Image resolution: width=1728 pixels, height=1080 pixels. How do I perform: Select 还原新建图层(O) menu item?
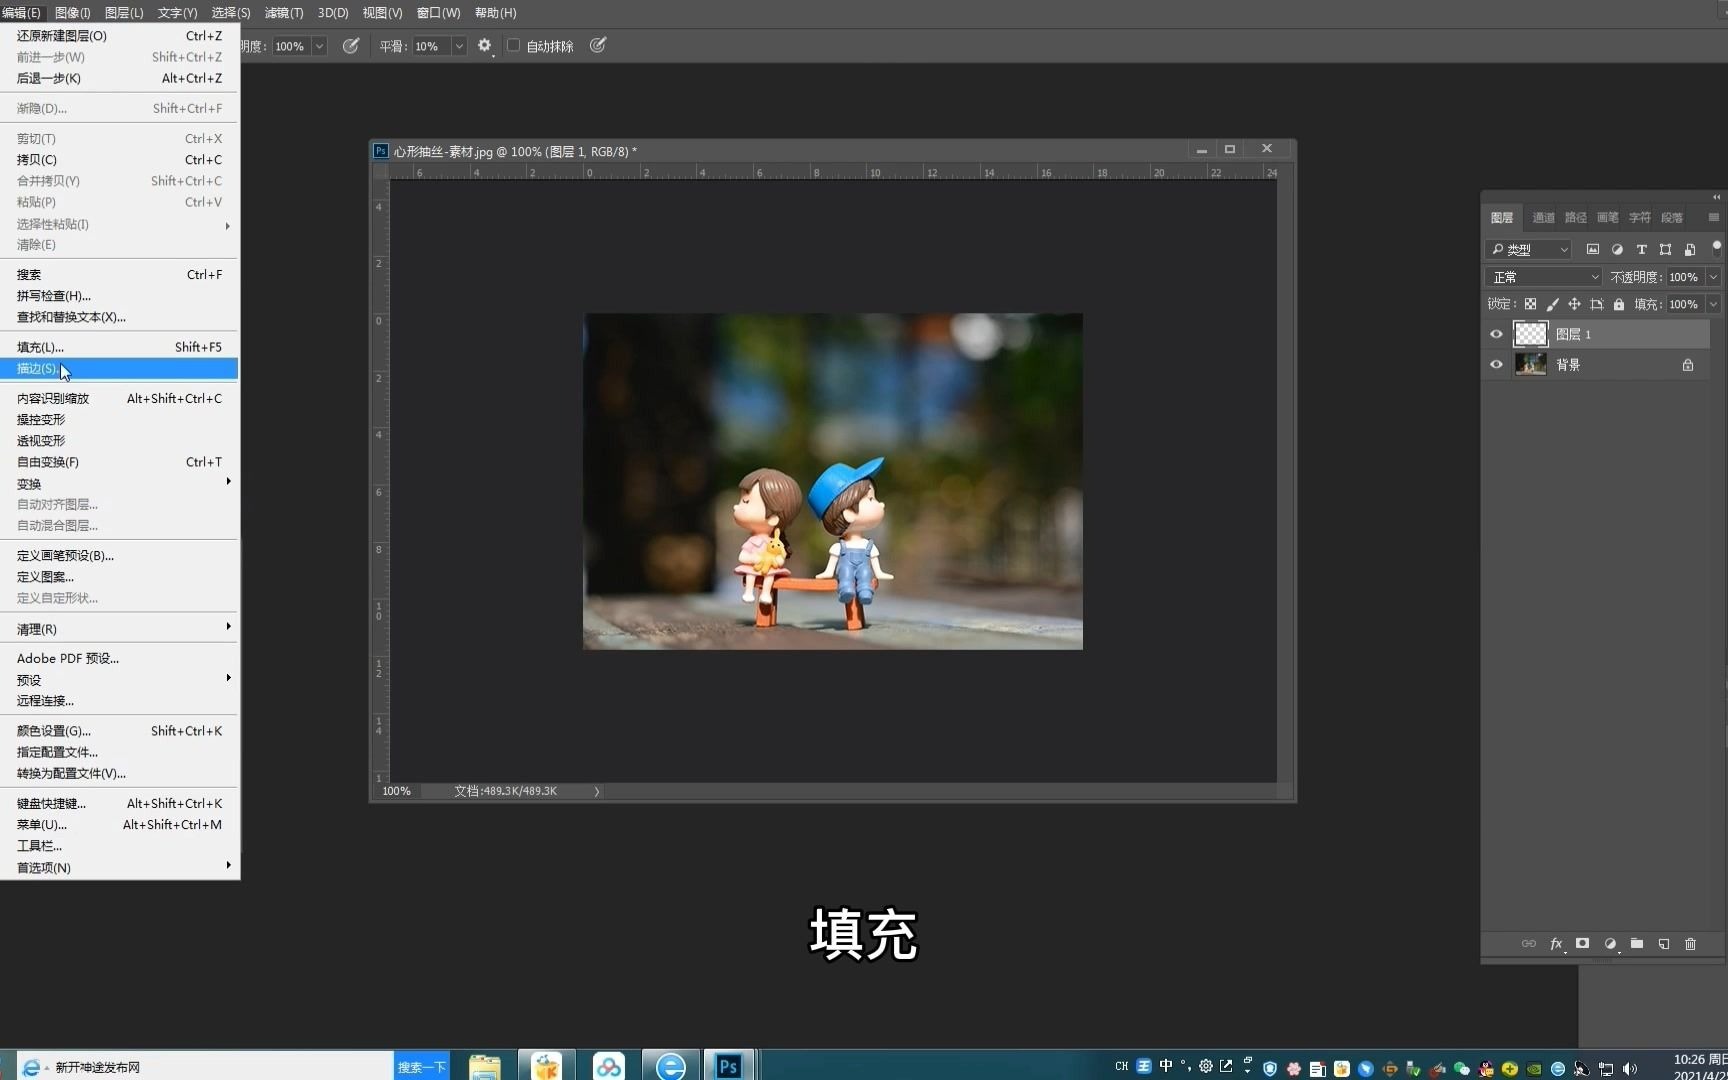point(119,35)
